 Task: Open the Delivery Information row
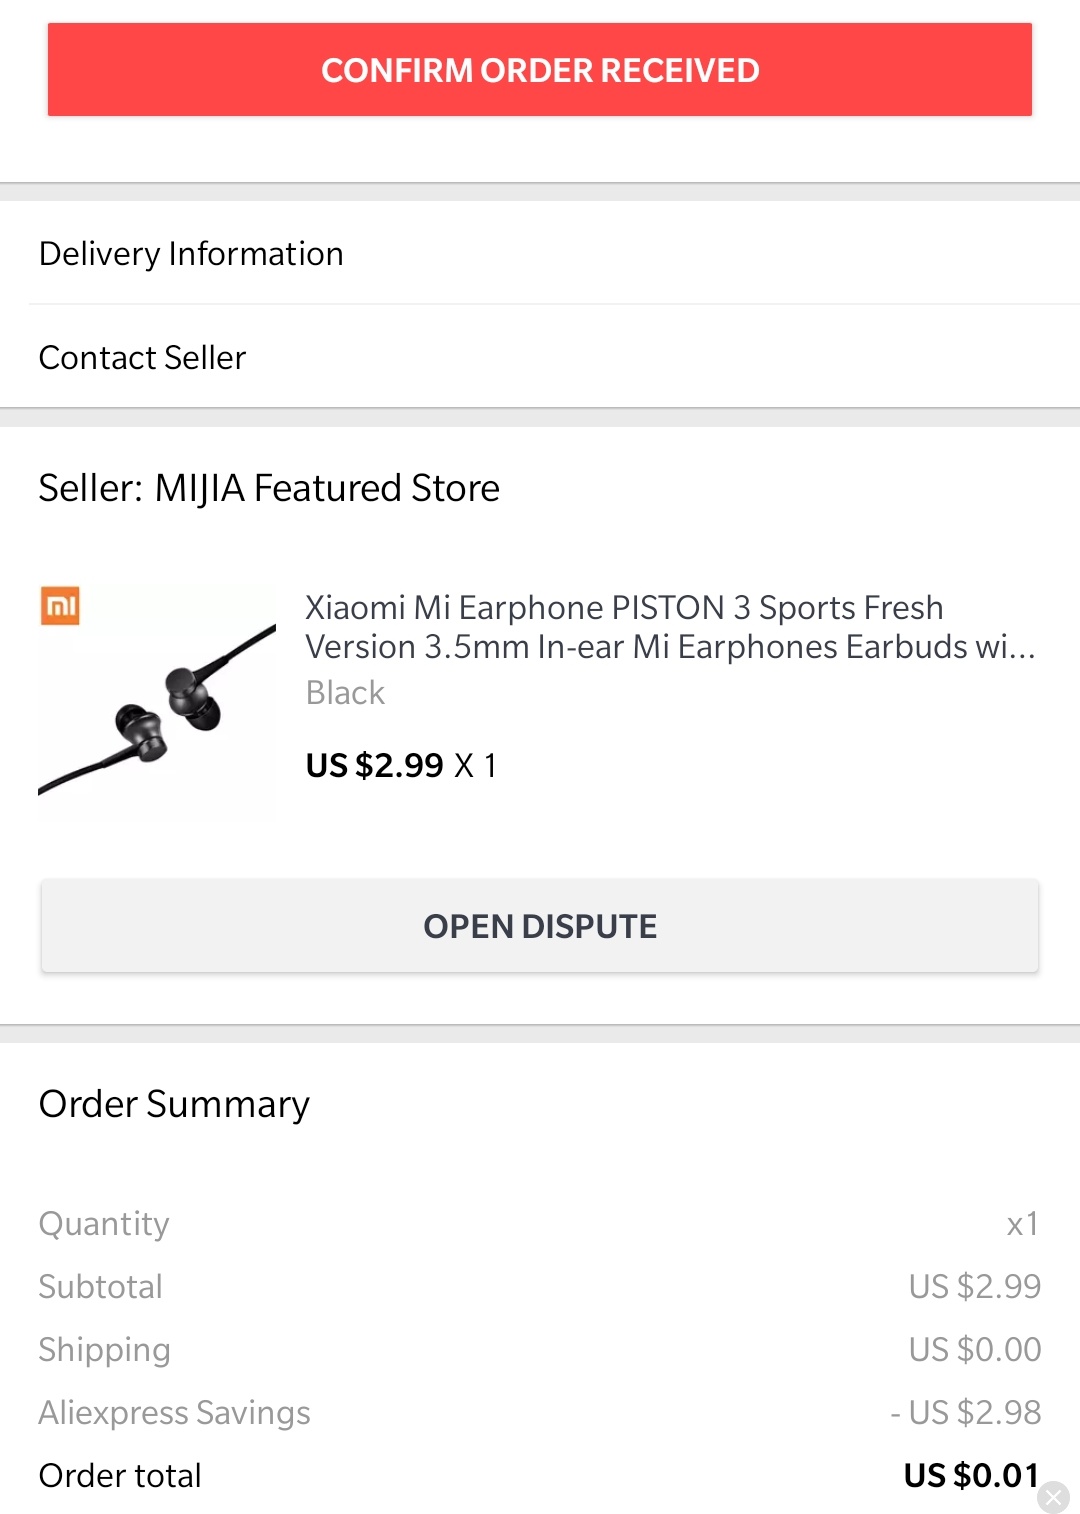tap(540, 254)
